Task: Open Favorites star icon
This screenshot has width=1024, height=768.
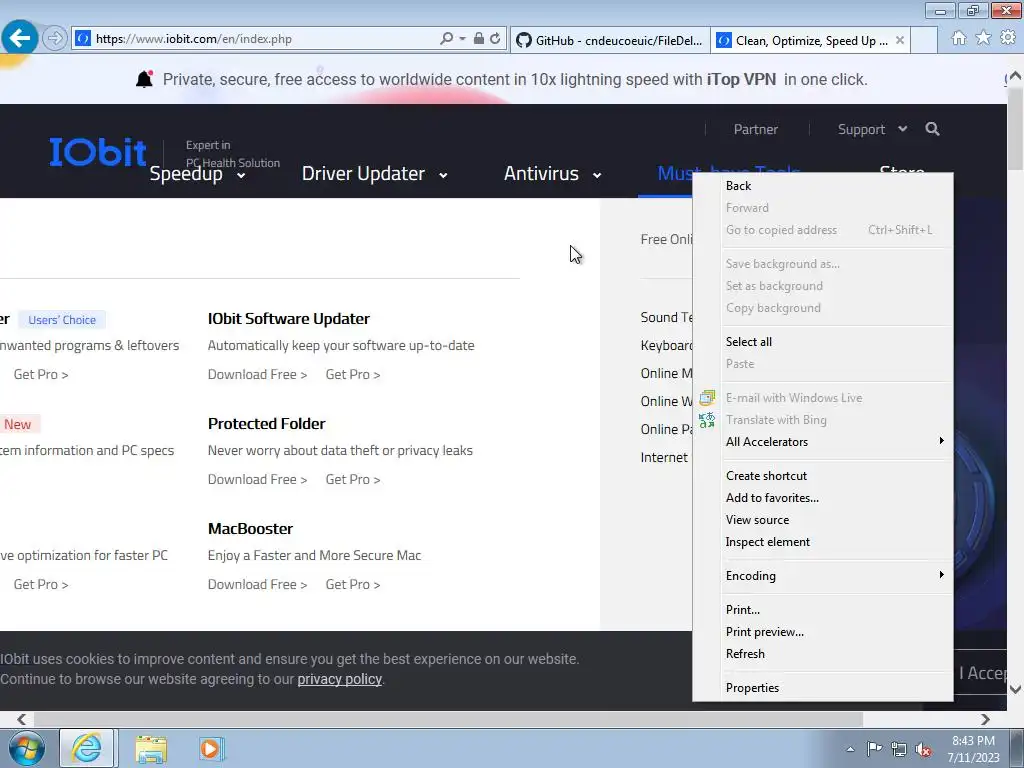Action: pos(984,38)
